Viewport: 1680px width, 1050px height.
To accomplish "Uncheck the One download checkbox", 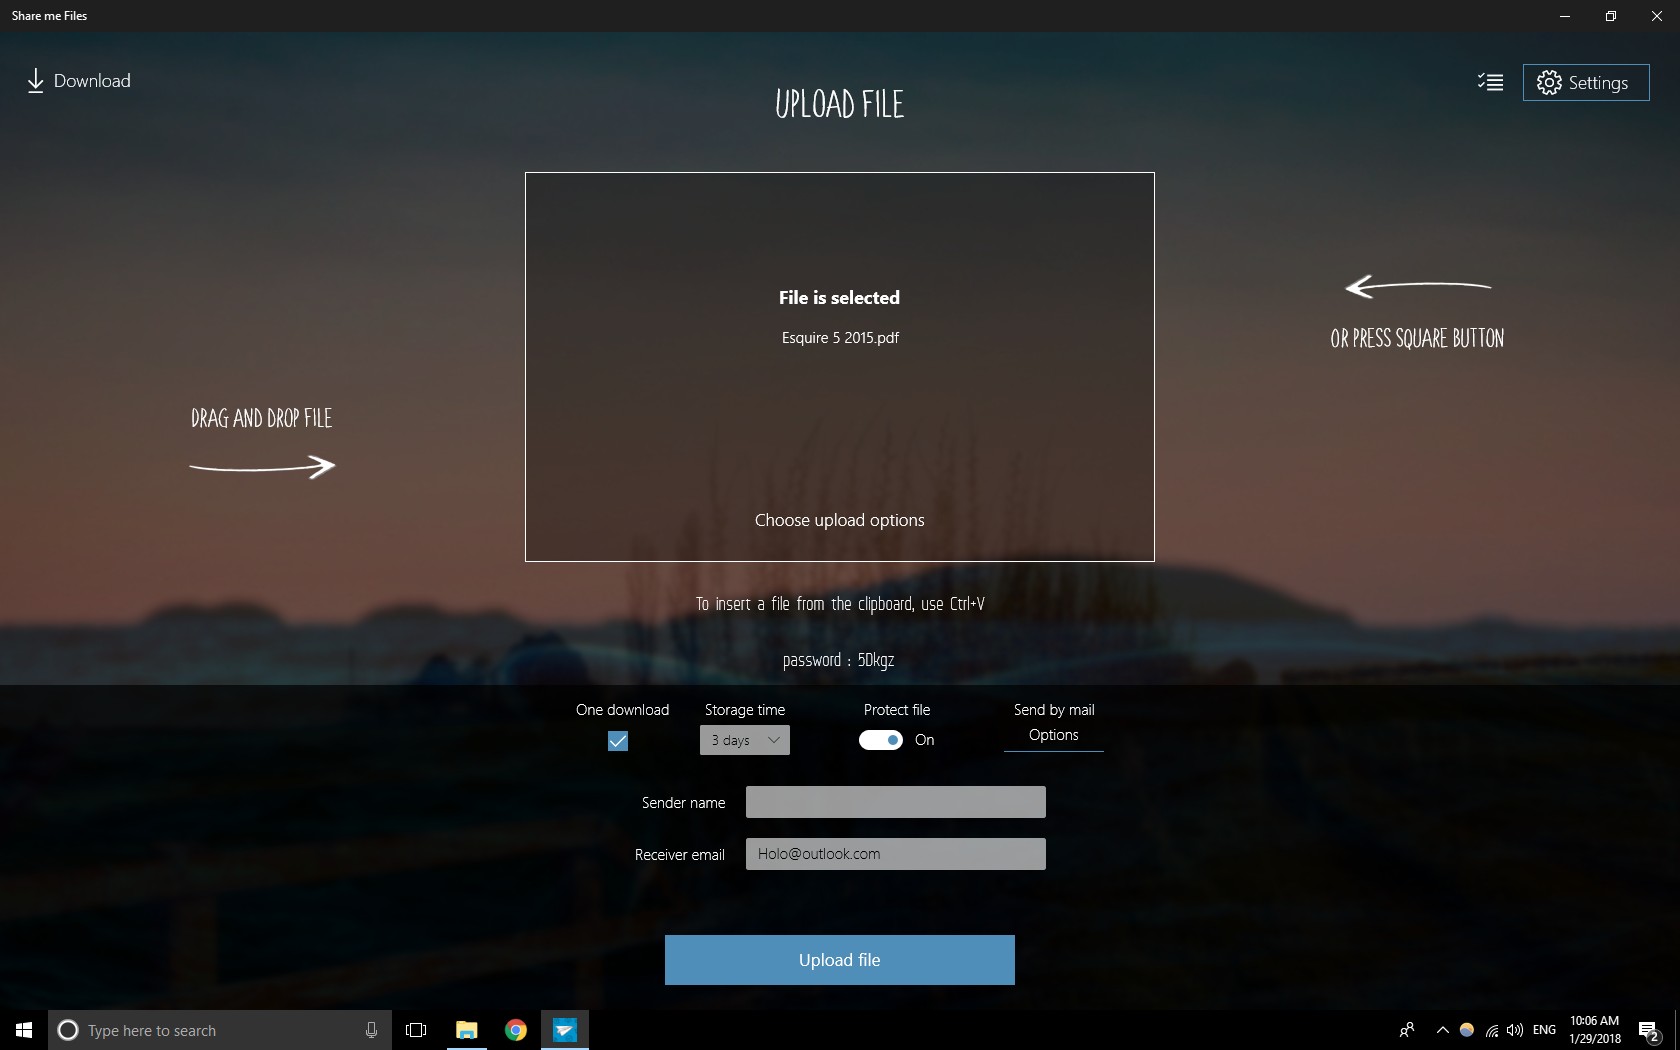I will tap(618, 741).
